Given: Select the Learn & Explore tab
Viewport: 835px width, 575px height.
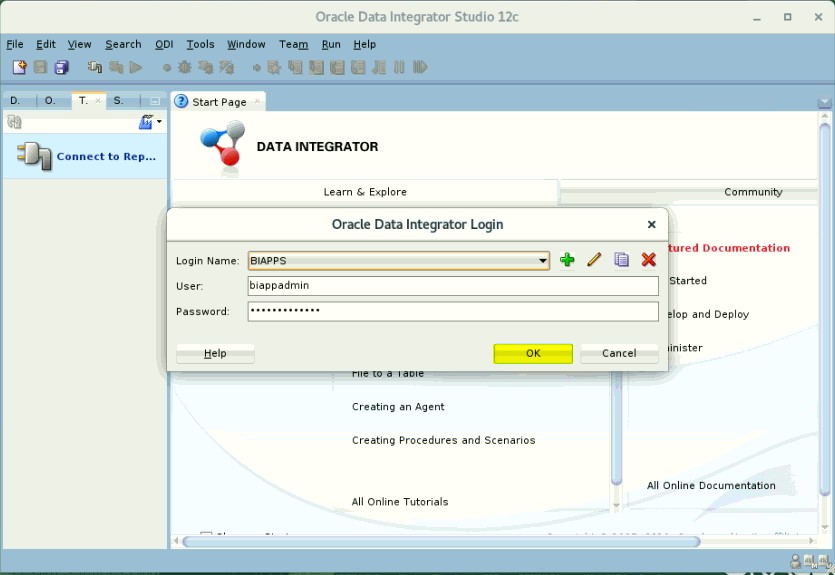Looking at the screenshot, I should (x=365, y=192).
